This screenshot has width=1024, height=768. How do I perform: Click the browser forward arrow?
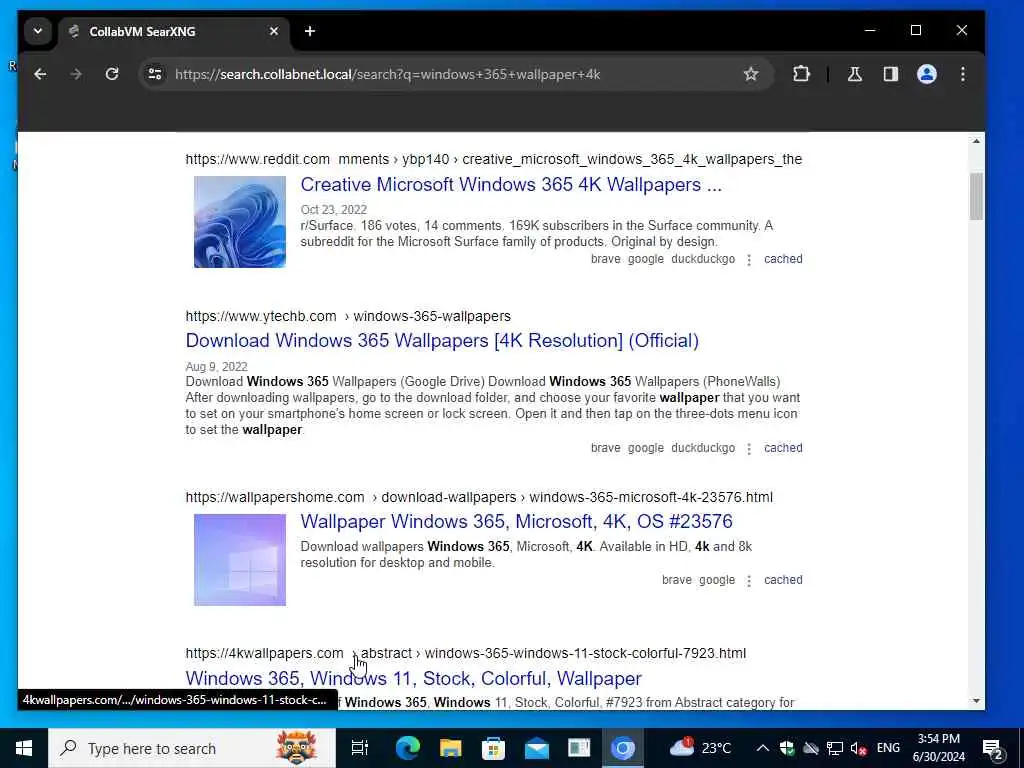[x=76, y=74]
